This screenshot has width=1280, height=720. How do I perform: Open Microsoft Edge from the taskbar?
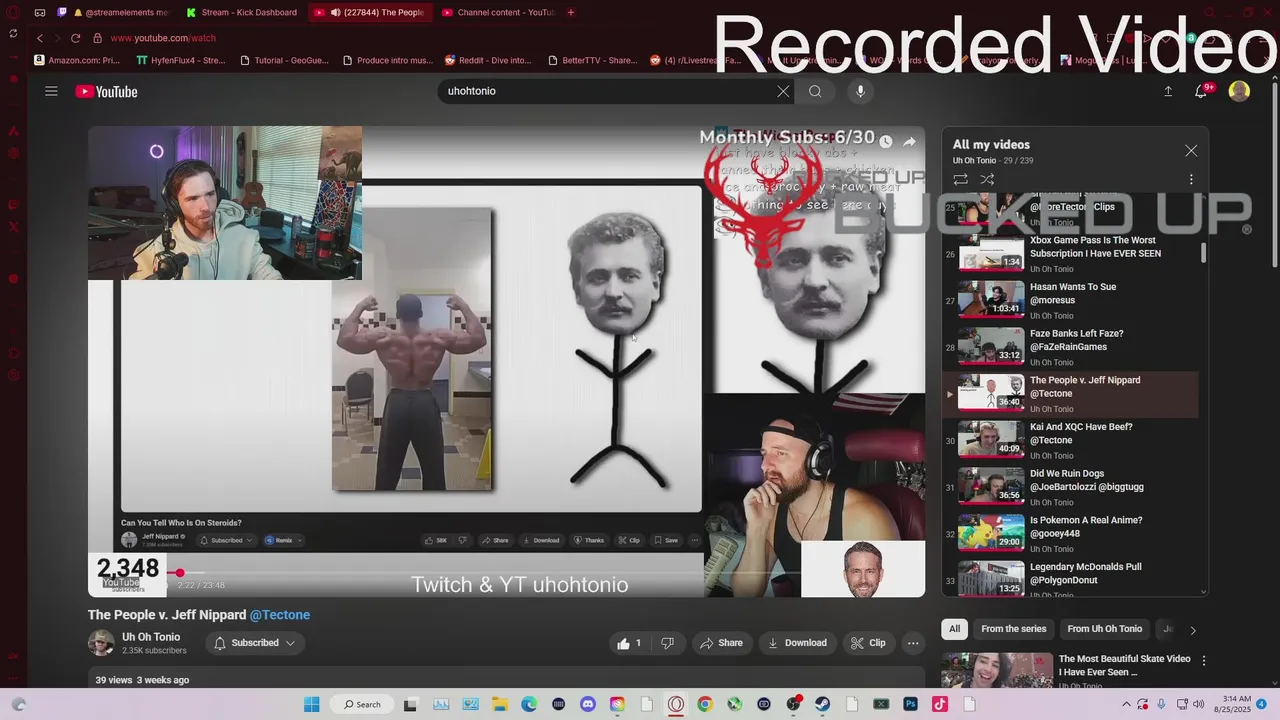pyautogui.click(x=529, y=704)
